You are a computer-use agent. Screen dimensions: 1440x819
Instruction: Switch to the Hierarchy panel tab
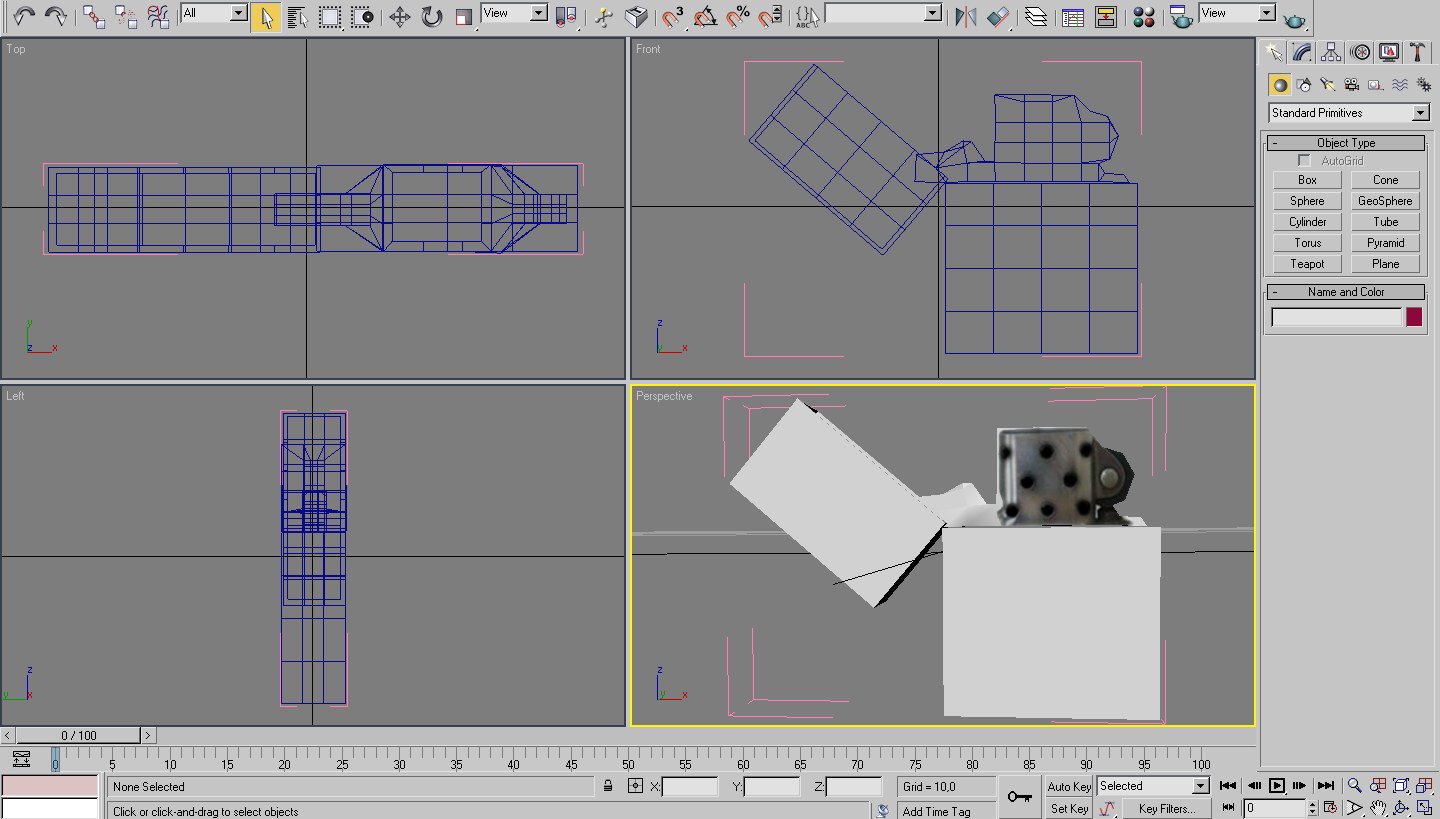point(1331,53)
